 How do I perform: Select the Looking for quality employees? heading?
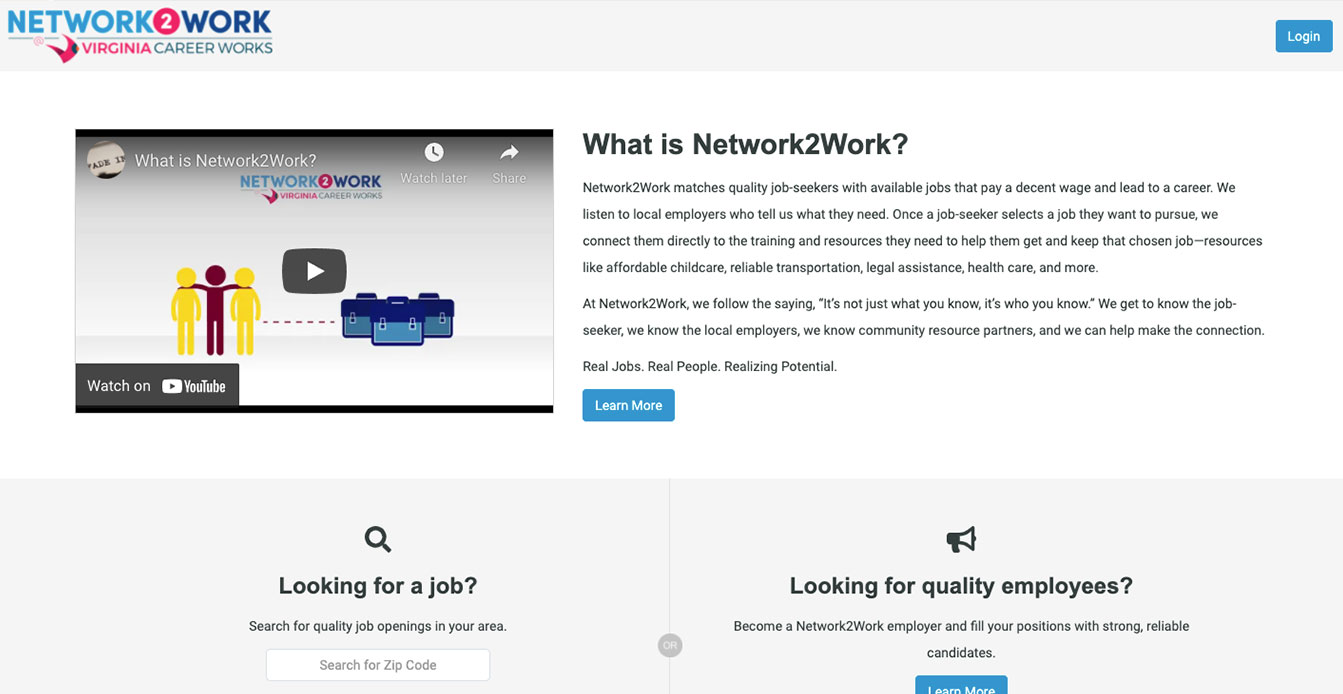[x=961, y=586]
